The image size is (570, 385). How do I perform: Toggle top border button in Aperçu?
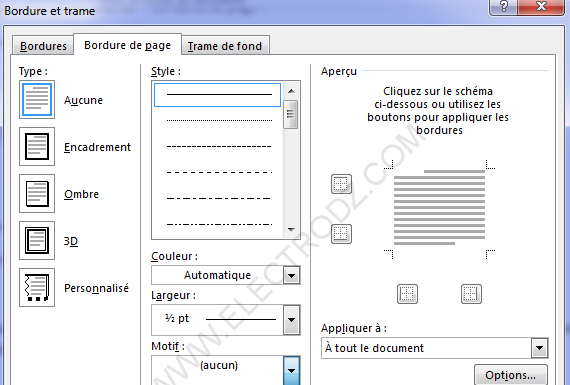pos(341,184)
